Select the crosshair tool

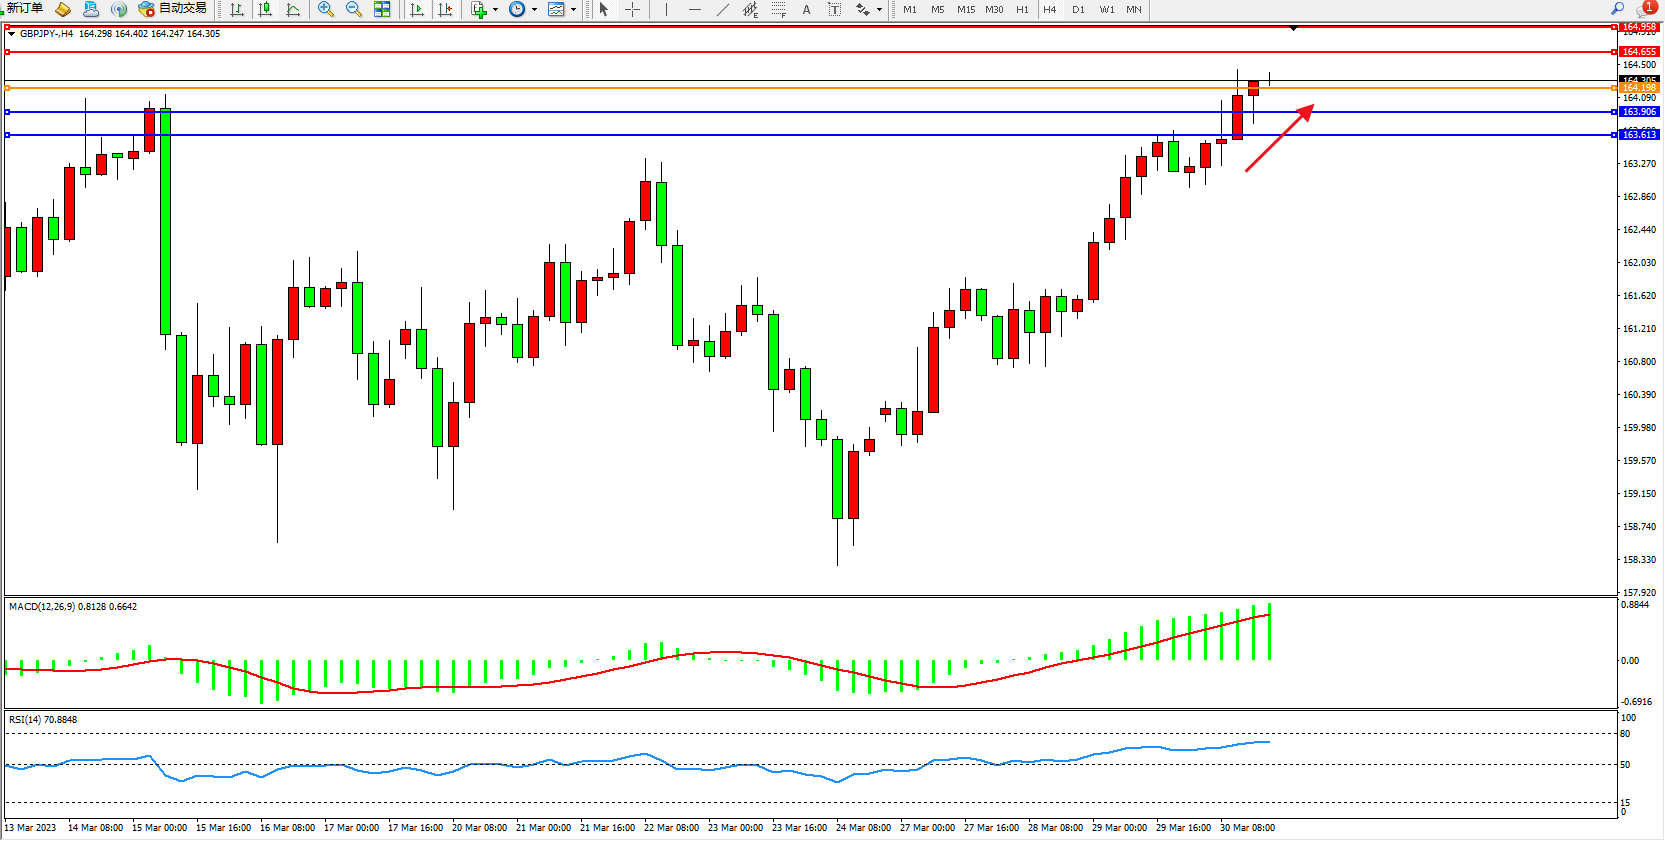[x=632, y=10]
